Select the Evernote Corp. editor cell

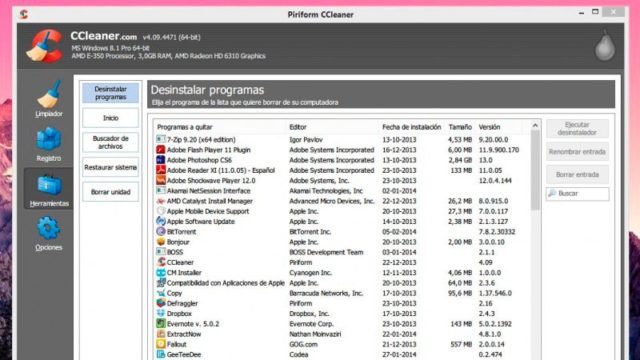click(311, 324)
